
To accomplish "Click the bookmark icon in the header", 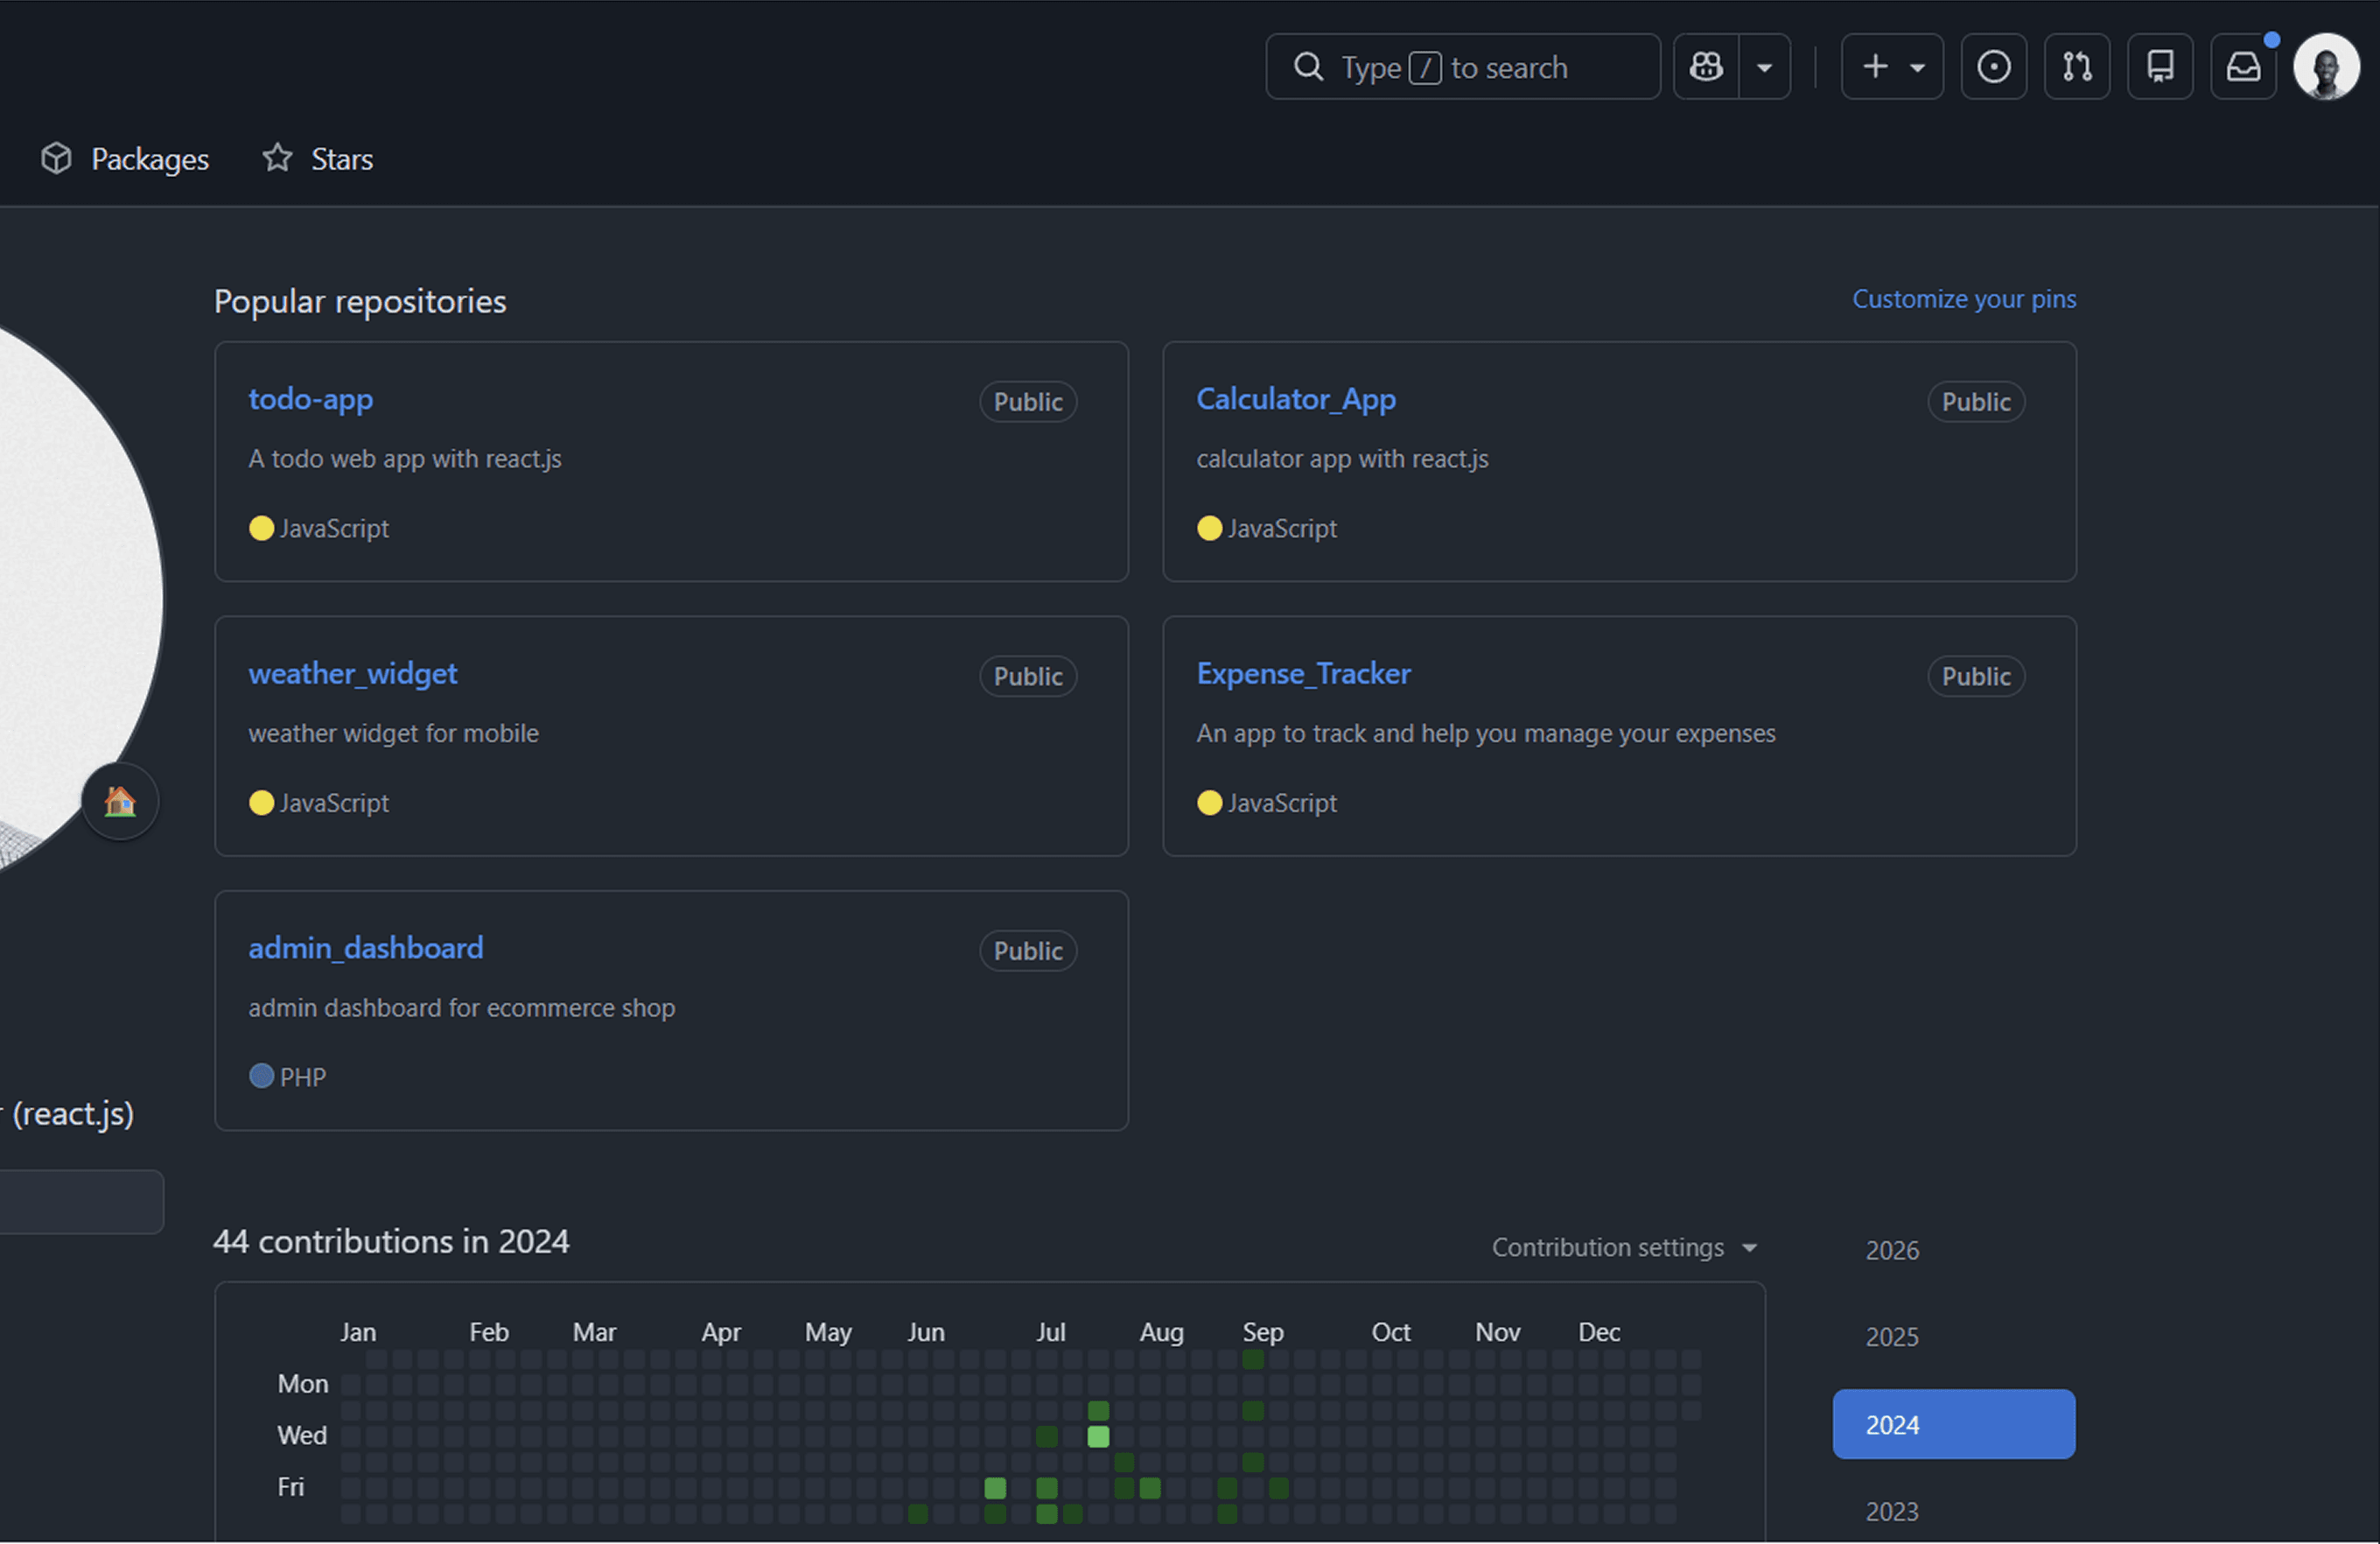I will click(2160, 66).
